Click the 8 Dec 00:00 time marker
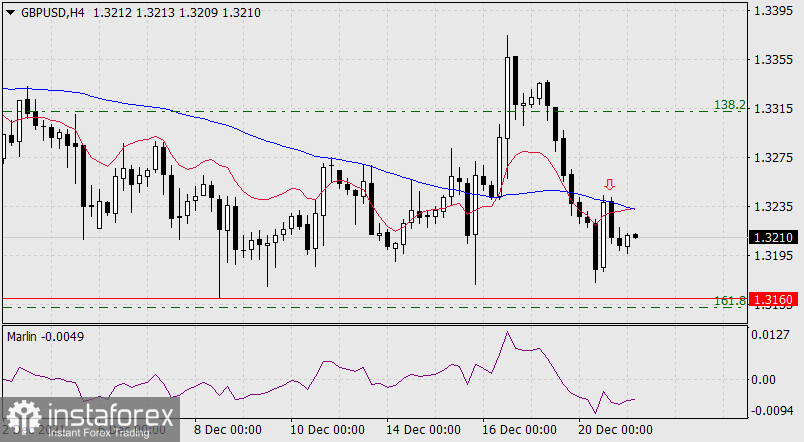 point(229,430)
